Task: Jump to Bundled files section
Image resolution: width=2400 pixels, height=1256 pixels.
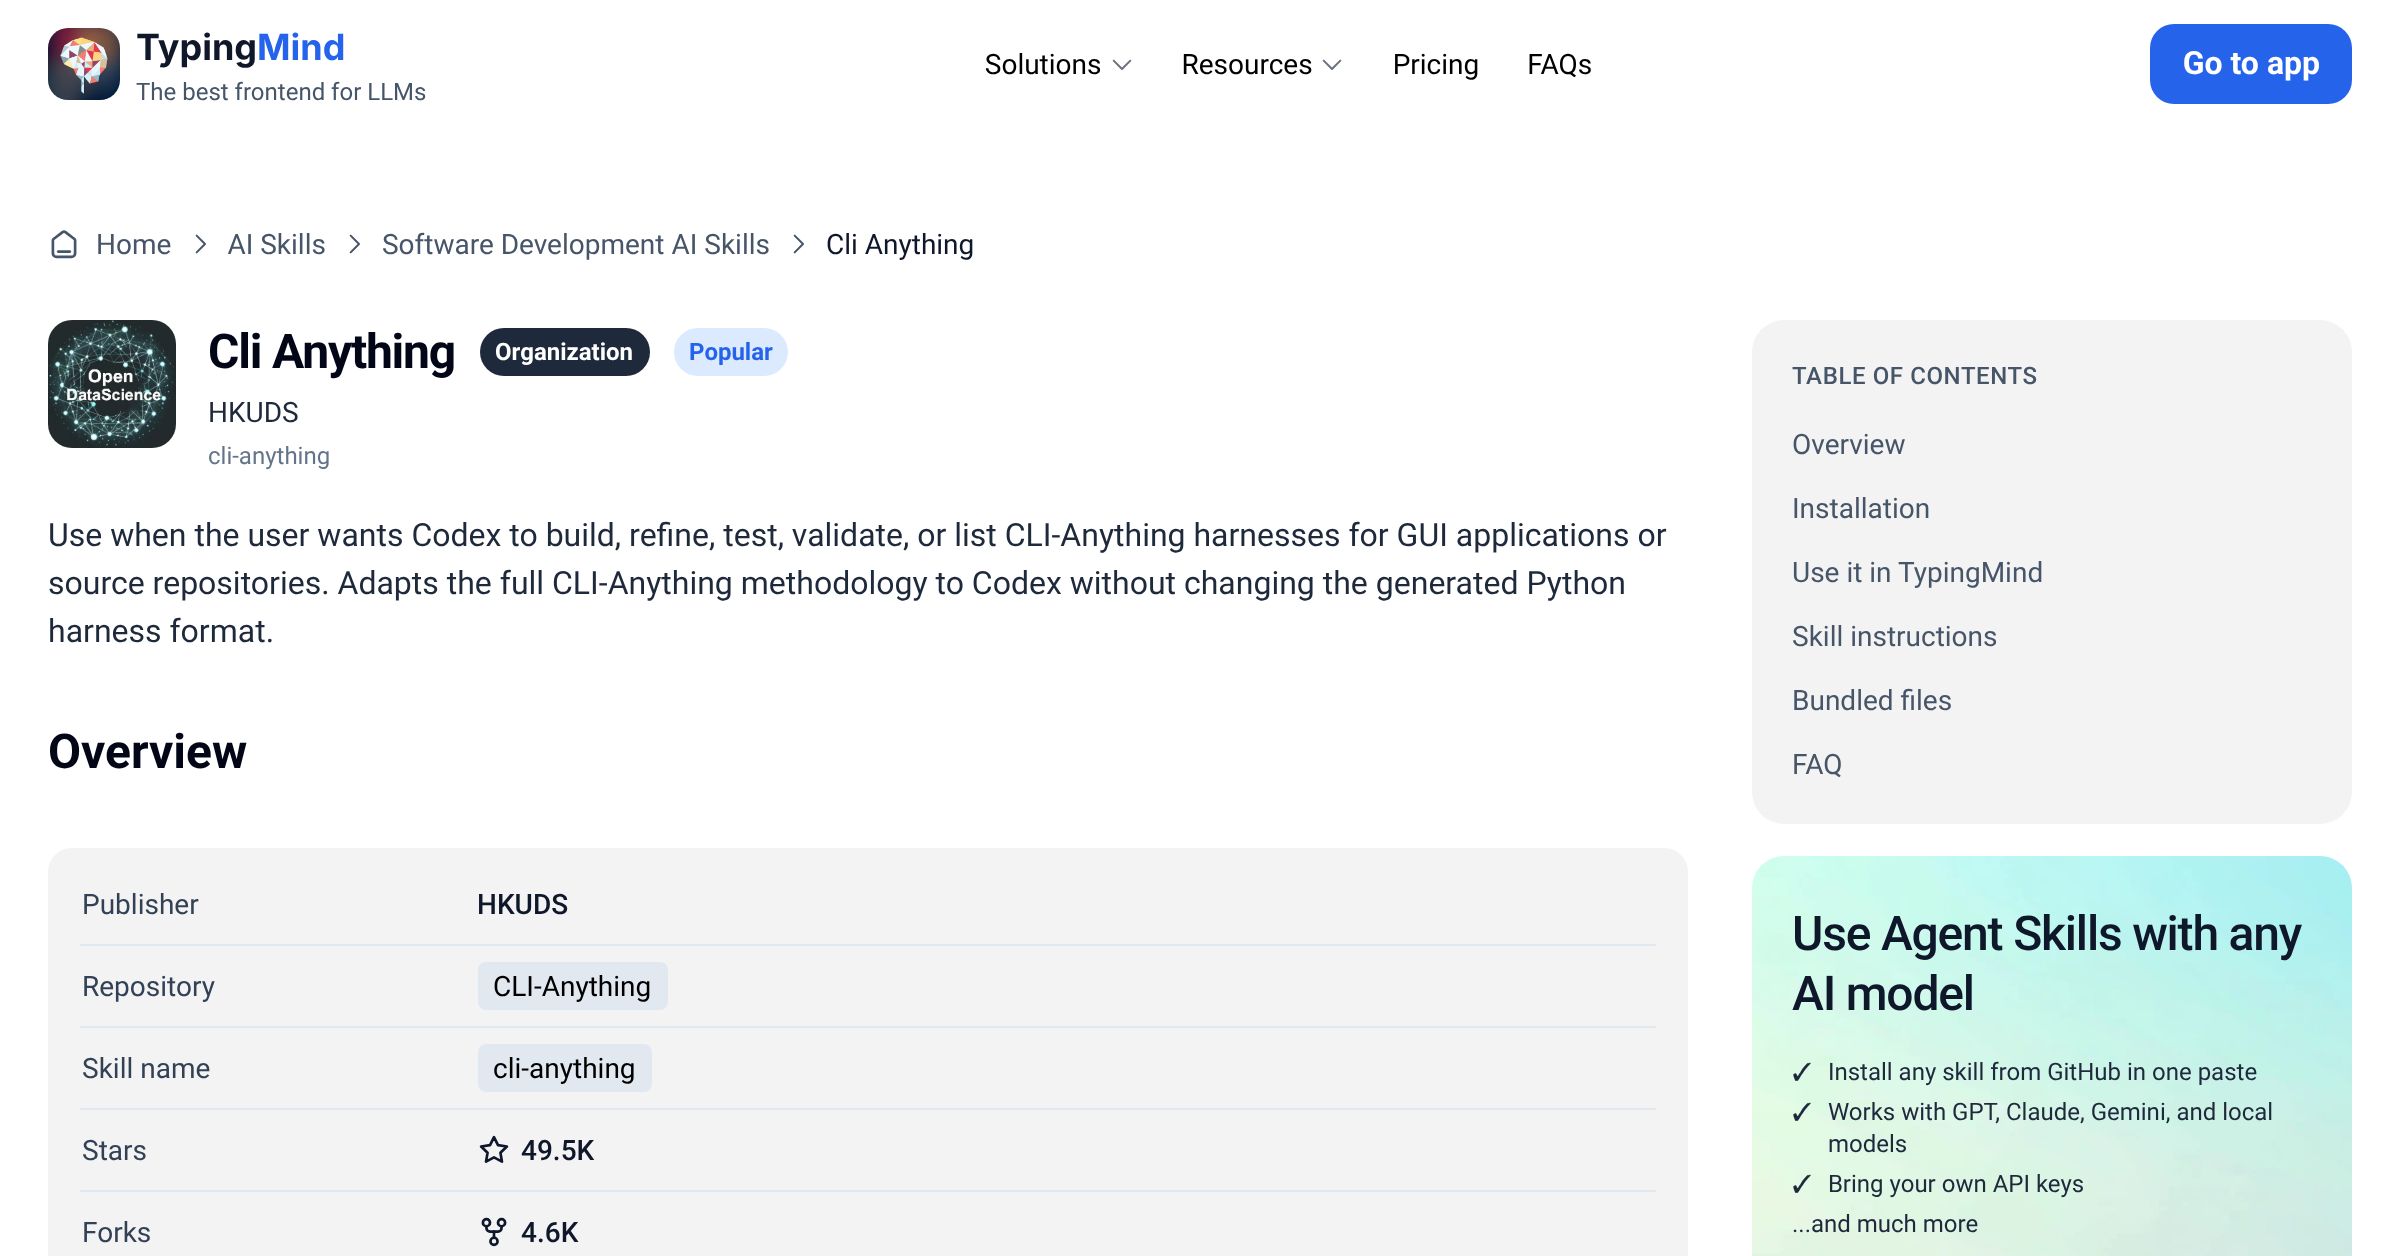Action: click(x=1871, y=700)
